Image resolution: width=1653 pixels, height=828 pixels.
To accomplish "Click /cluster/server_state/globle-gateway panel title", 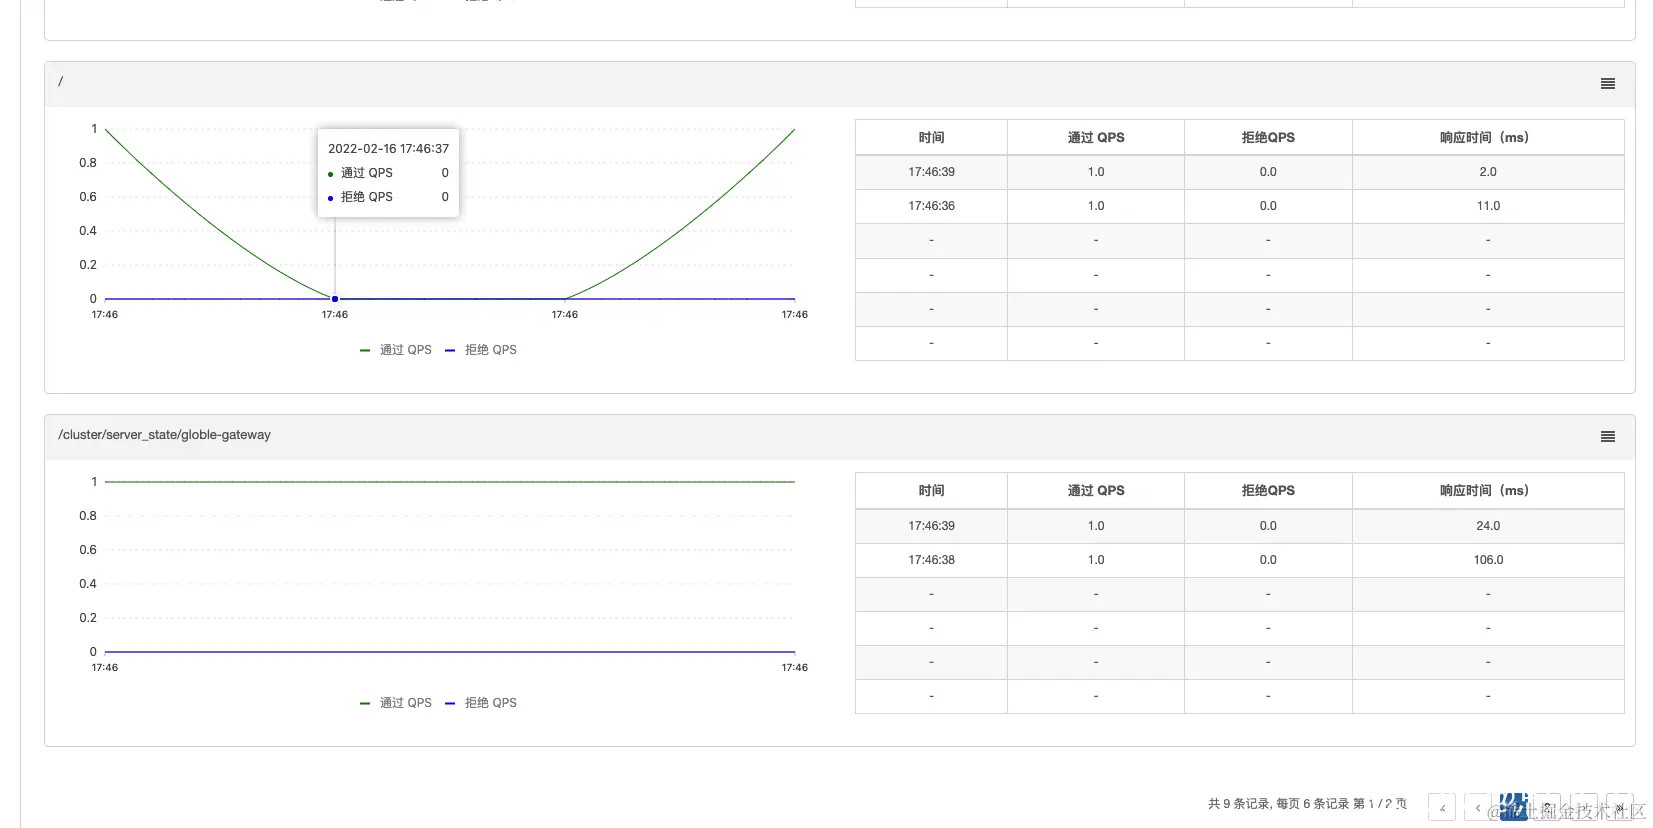I will coord(164,435).
